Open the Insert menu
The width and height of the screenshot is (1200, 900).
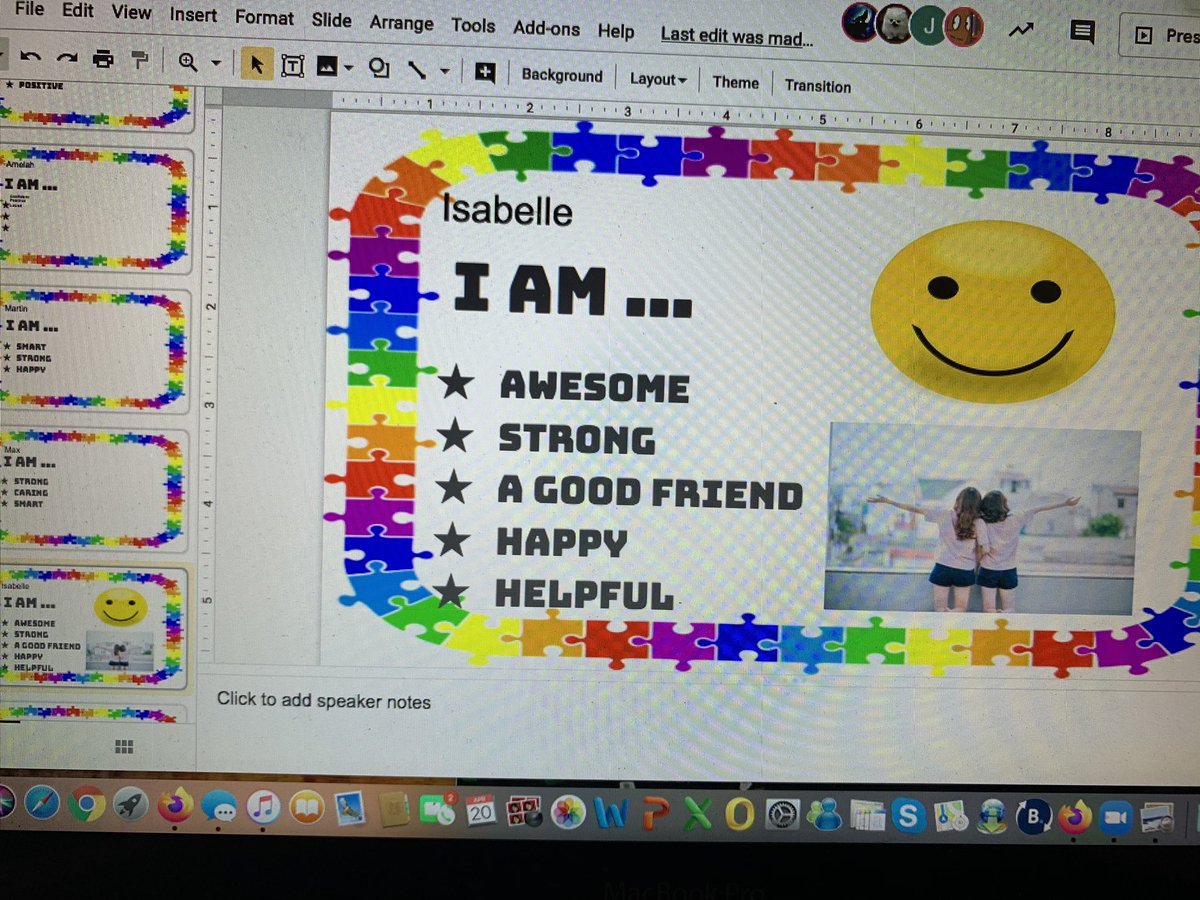pyautogui.click(x=193, y=15)
